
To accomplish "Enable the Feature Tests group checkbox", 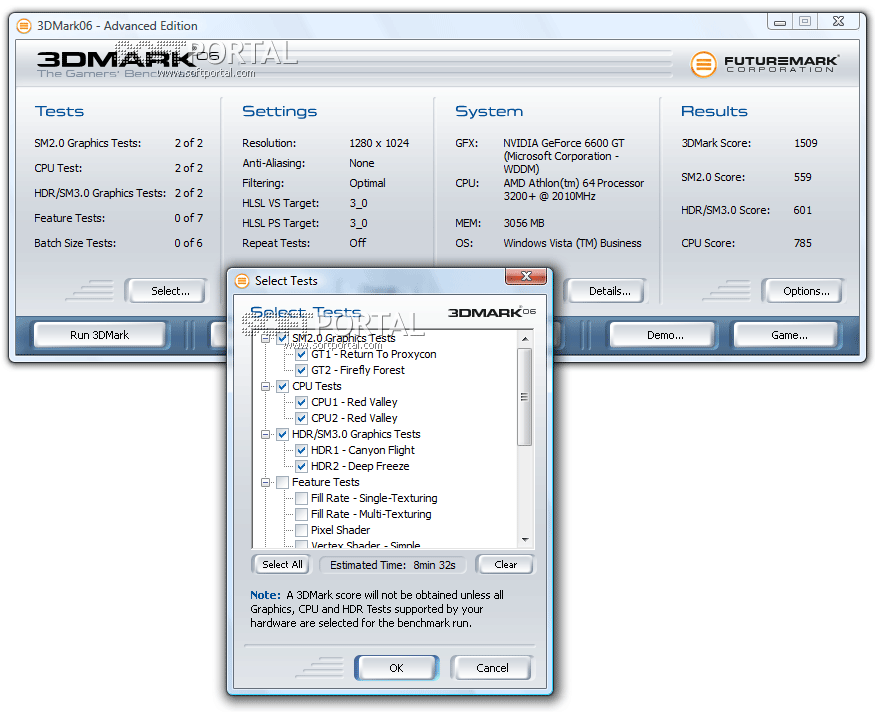I will [282, 482].
